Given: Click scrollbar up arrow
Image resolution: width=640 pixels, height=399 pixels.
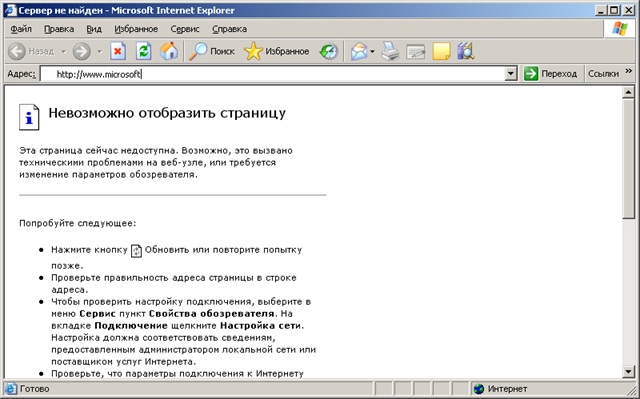Looking at the screenshot, I should pos(628,93).
